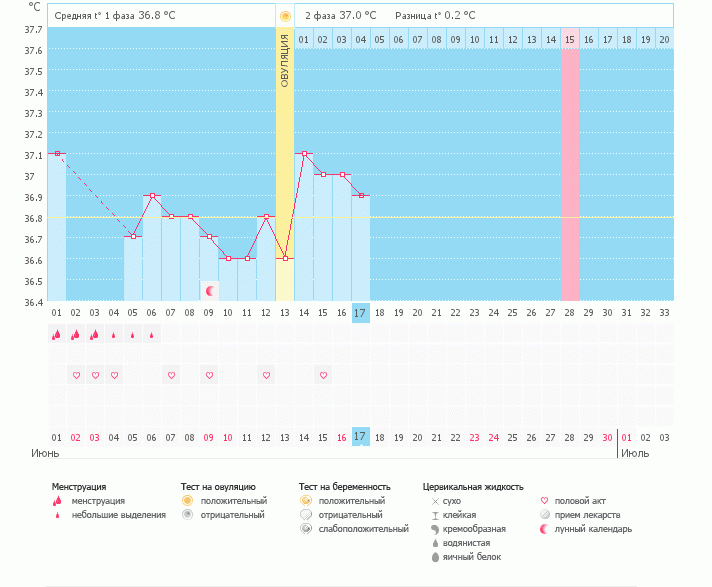Click the ovulation sun icon in header
This screenshot has width=712, height=587.
(285, 16)
